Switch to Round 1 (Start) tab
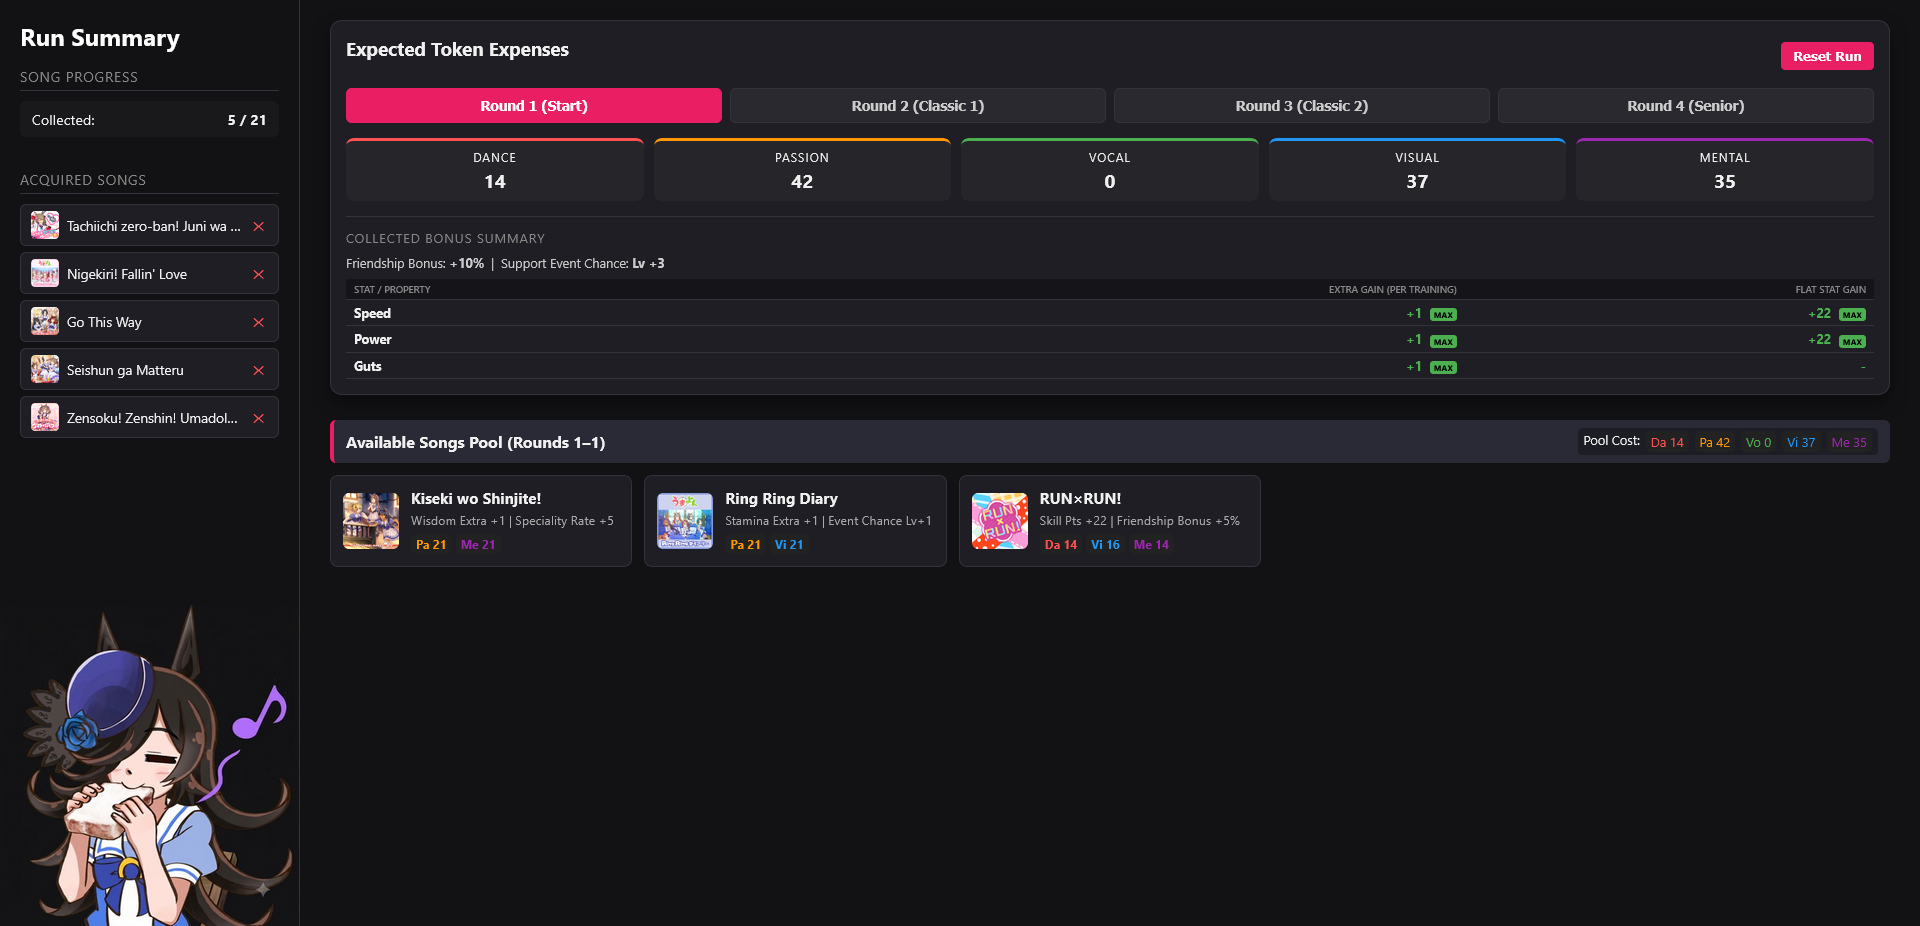 [x=534, y=106]
